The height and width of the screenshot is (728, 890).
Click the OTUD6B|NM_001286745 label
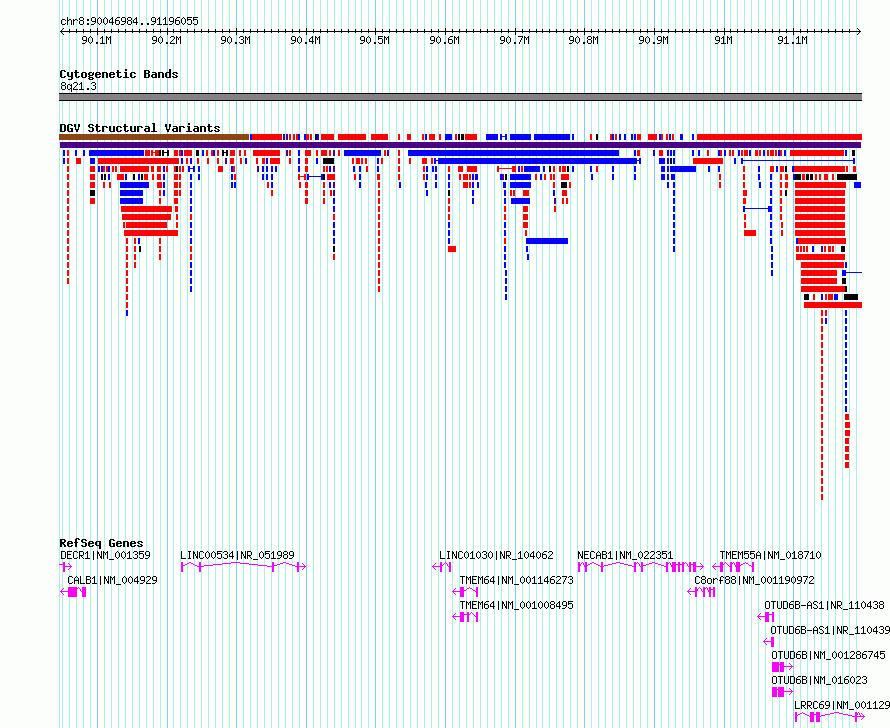coord(828,655)
